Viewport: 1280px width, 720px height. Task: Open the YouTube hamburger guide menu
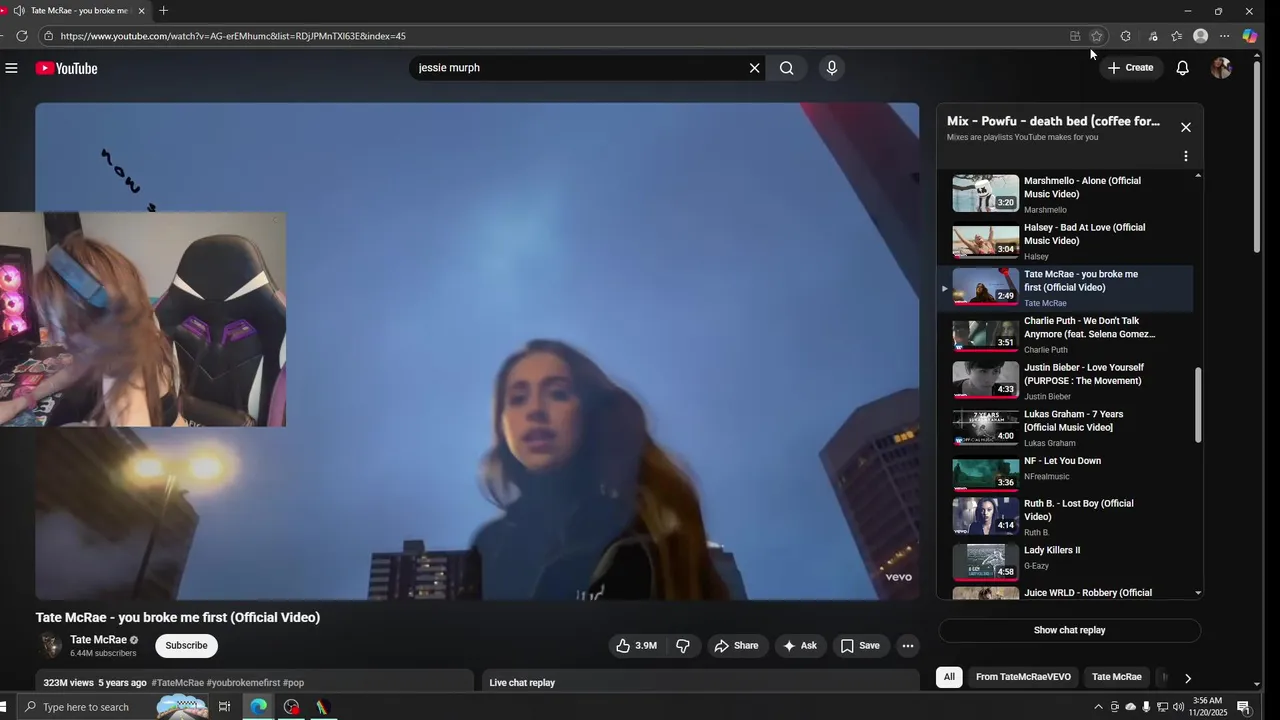point(11,68)
